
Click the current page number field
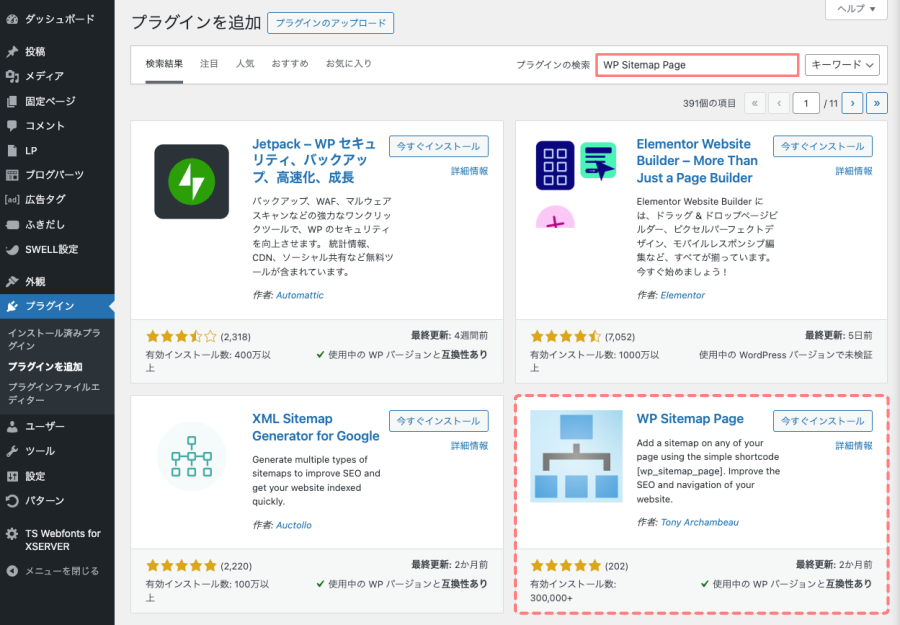point(806,103)
